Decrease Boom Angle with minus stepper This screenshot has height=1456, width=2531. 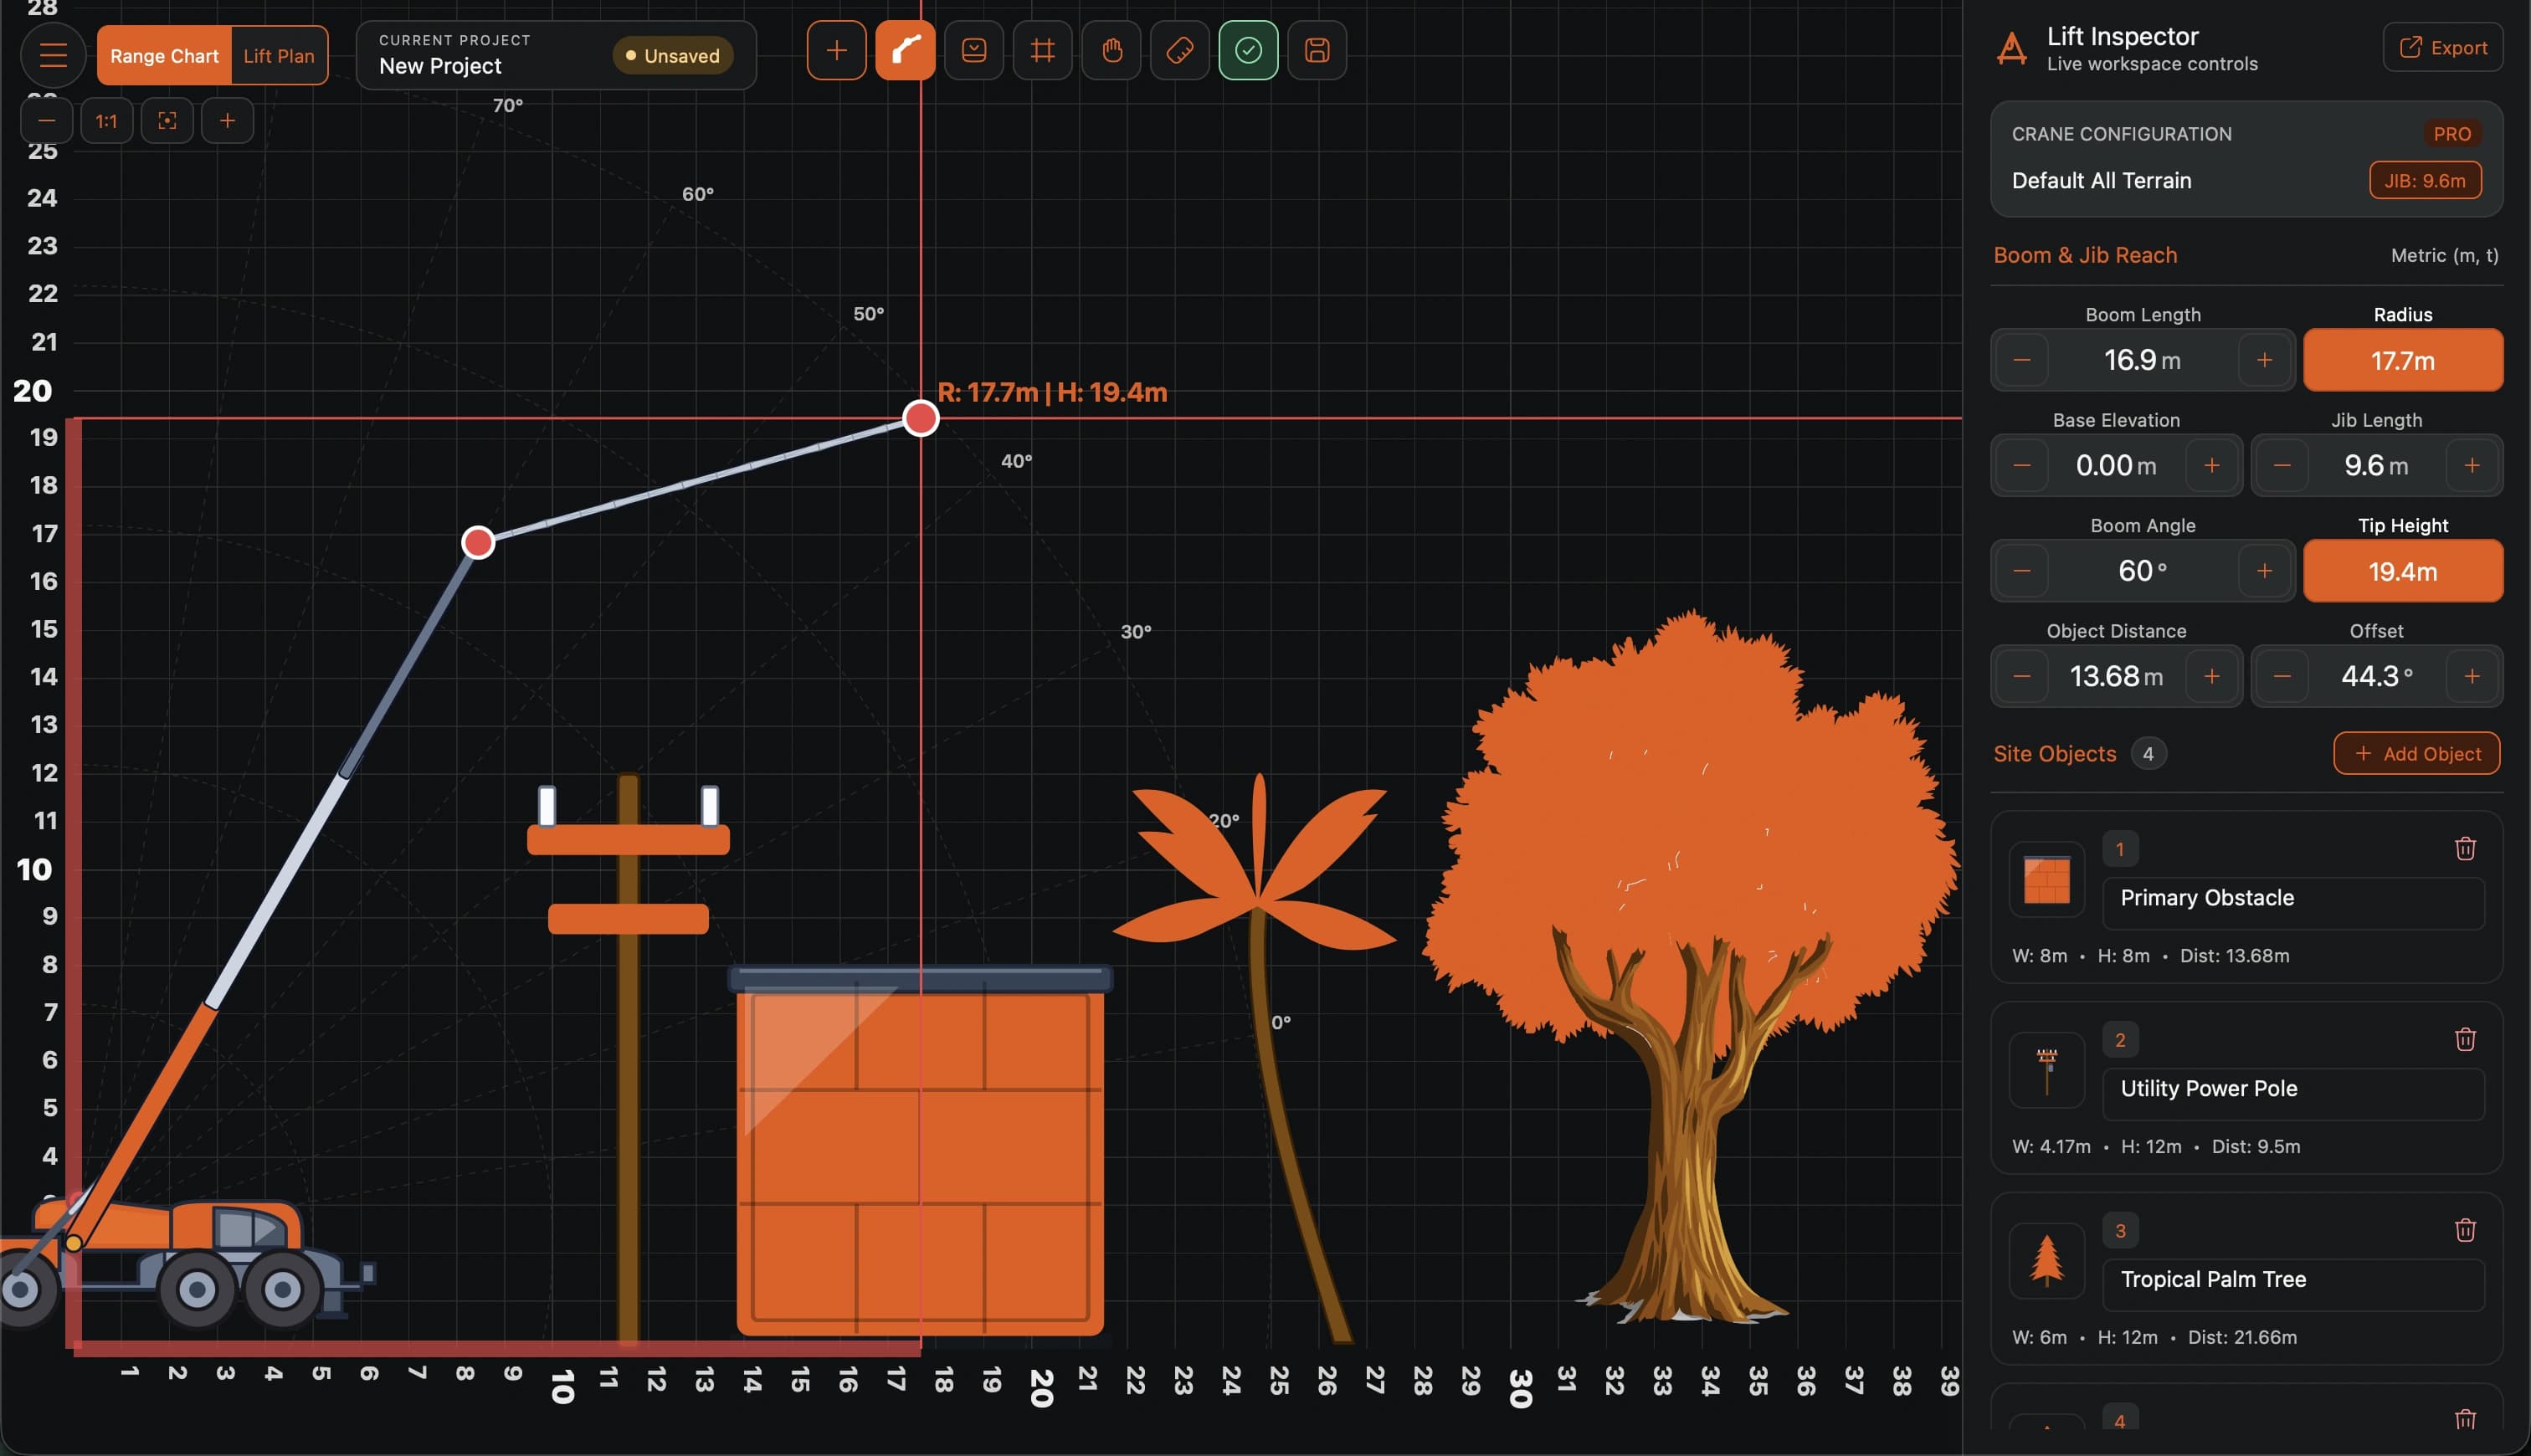(x=2021, y=571)
